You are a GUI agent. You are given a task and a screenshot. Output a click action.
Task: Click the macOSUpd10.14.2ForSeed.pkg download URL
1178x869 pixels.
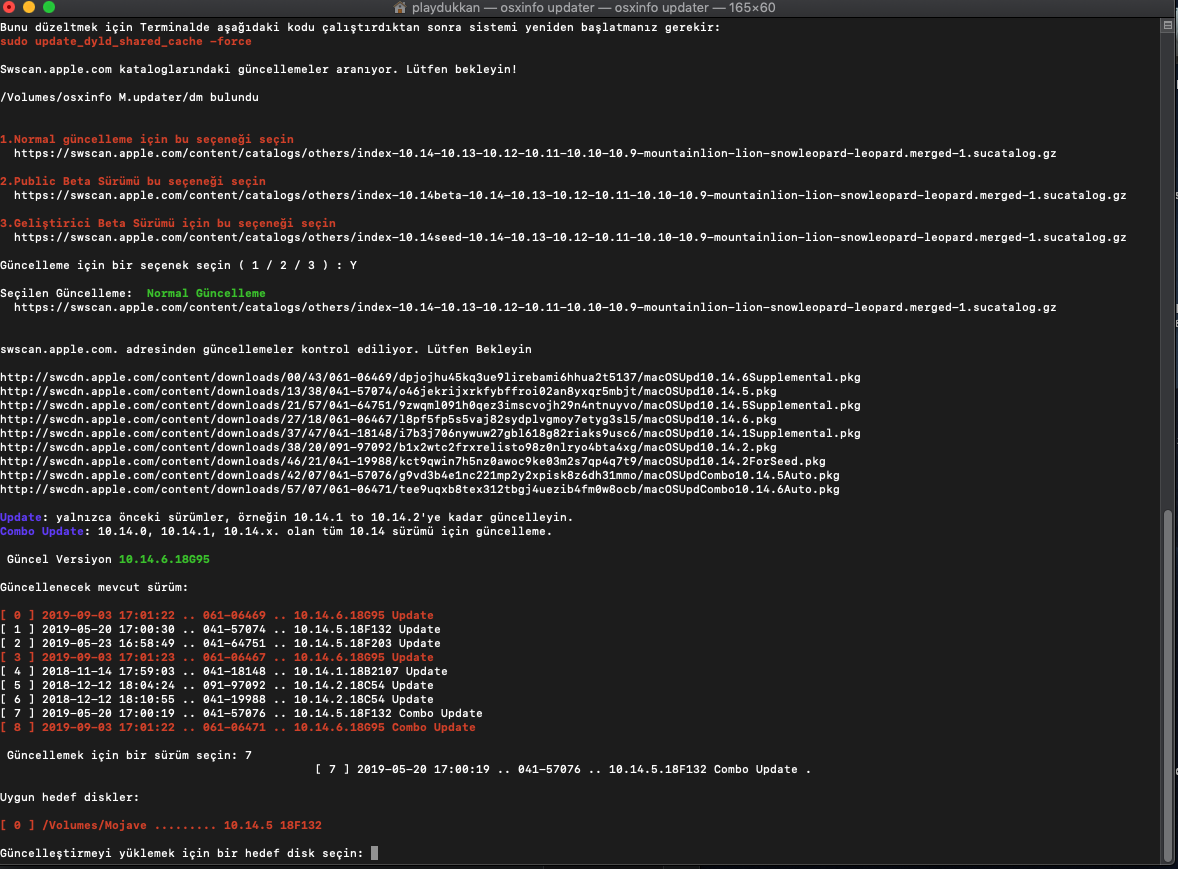[x=412, y=462]
